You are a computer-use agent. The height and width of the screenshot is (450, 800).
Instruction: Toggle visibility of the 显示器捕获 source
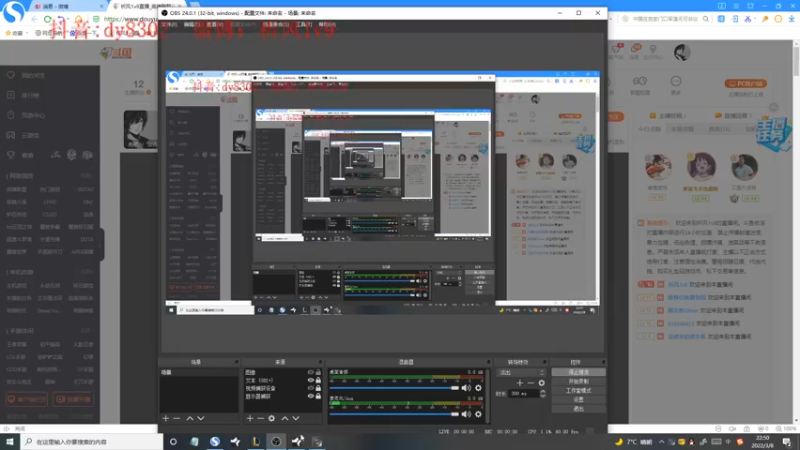[x=310, y=396]
